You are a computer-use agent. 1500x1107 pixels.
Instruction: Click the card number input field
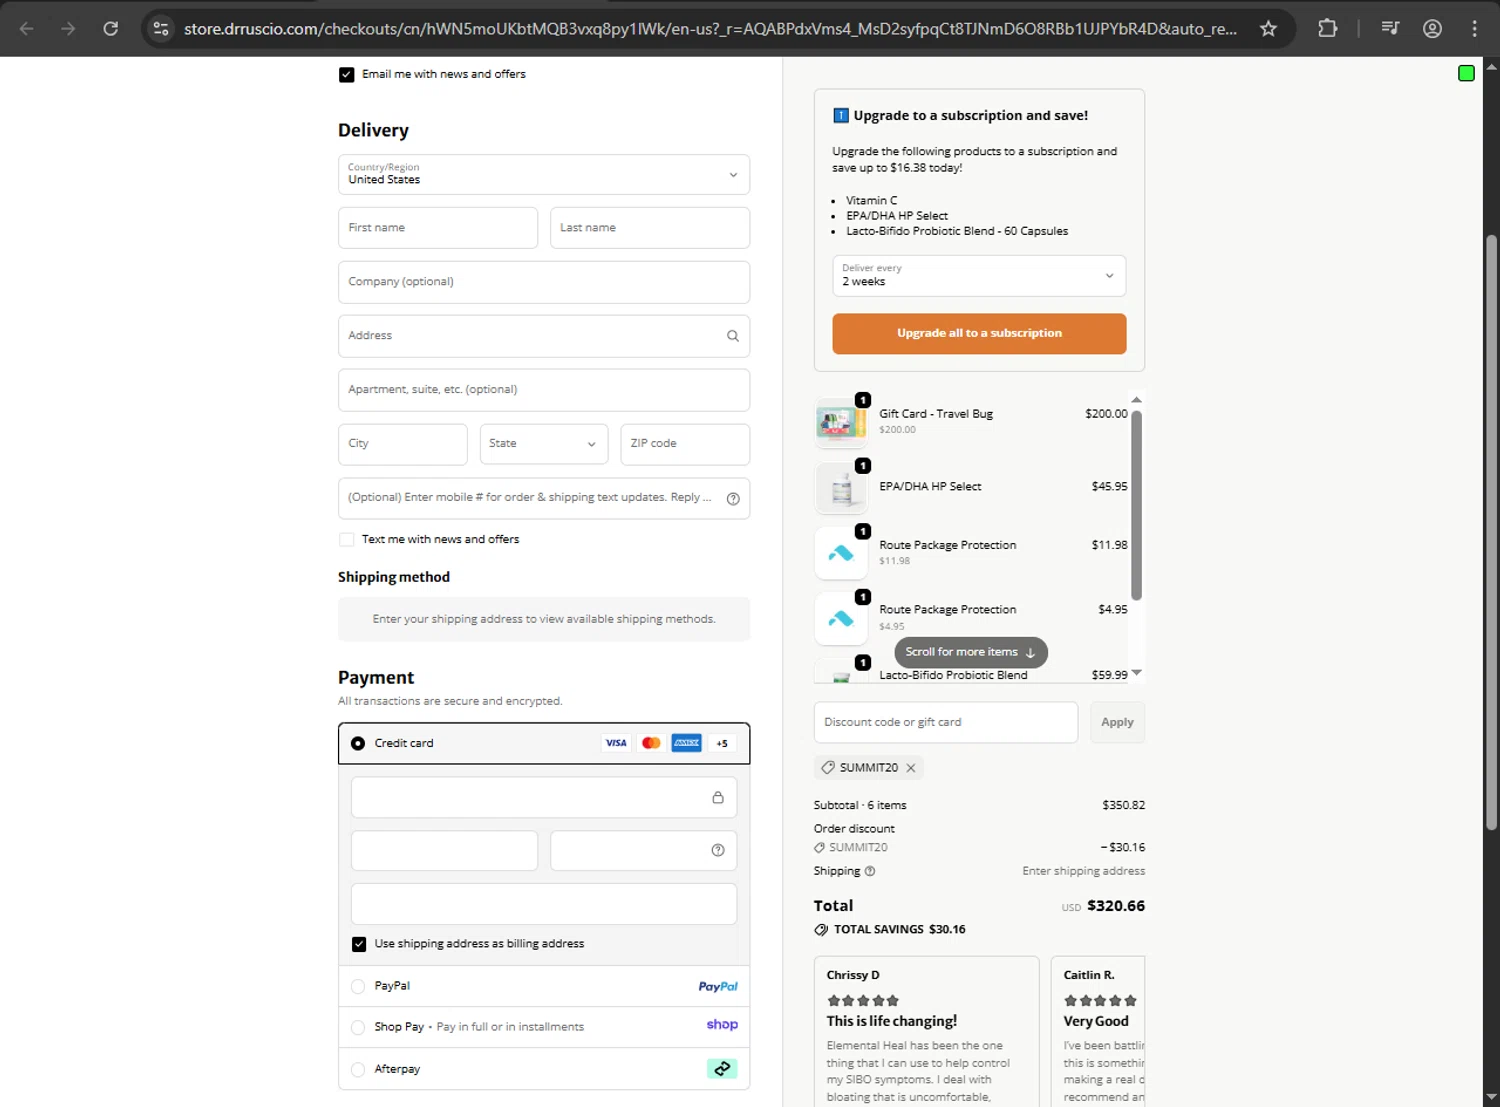tap(544, 797)
